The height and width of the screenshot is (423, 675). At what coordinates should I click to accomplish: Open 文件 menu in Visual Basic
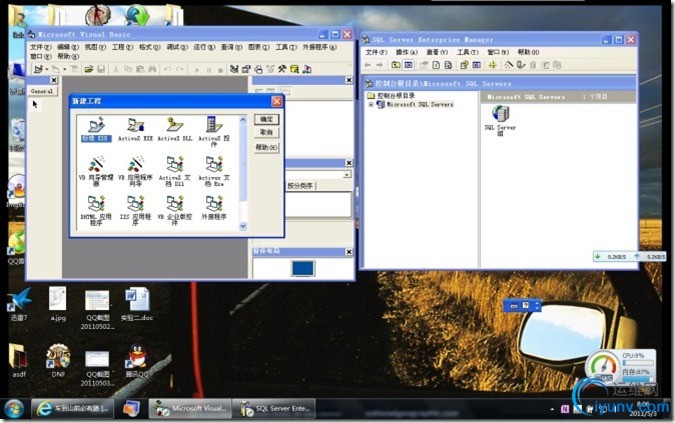[40, 47]
